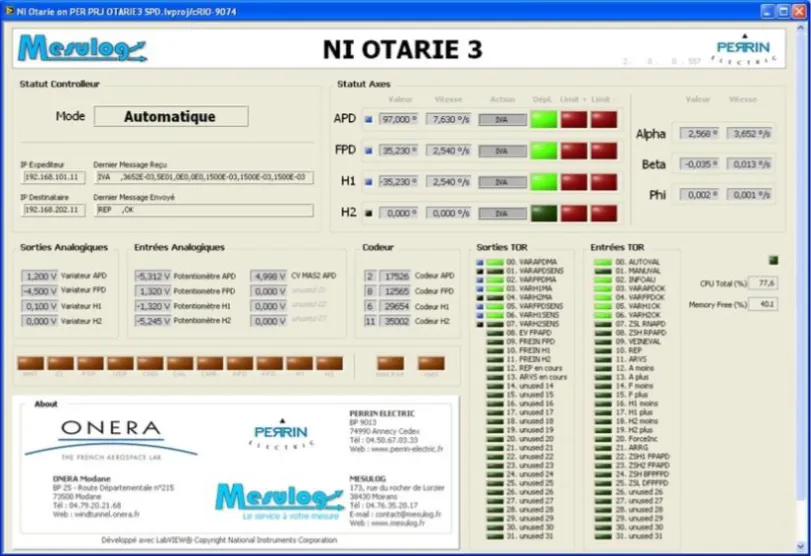Click the contact@mesulog.fr email address

pyautogui.click(x=406, y=514)
